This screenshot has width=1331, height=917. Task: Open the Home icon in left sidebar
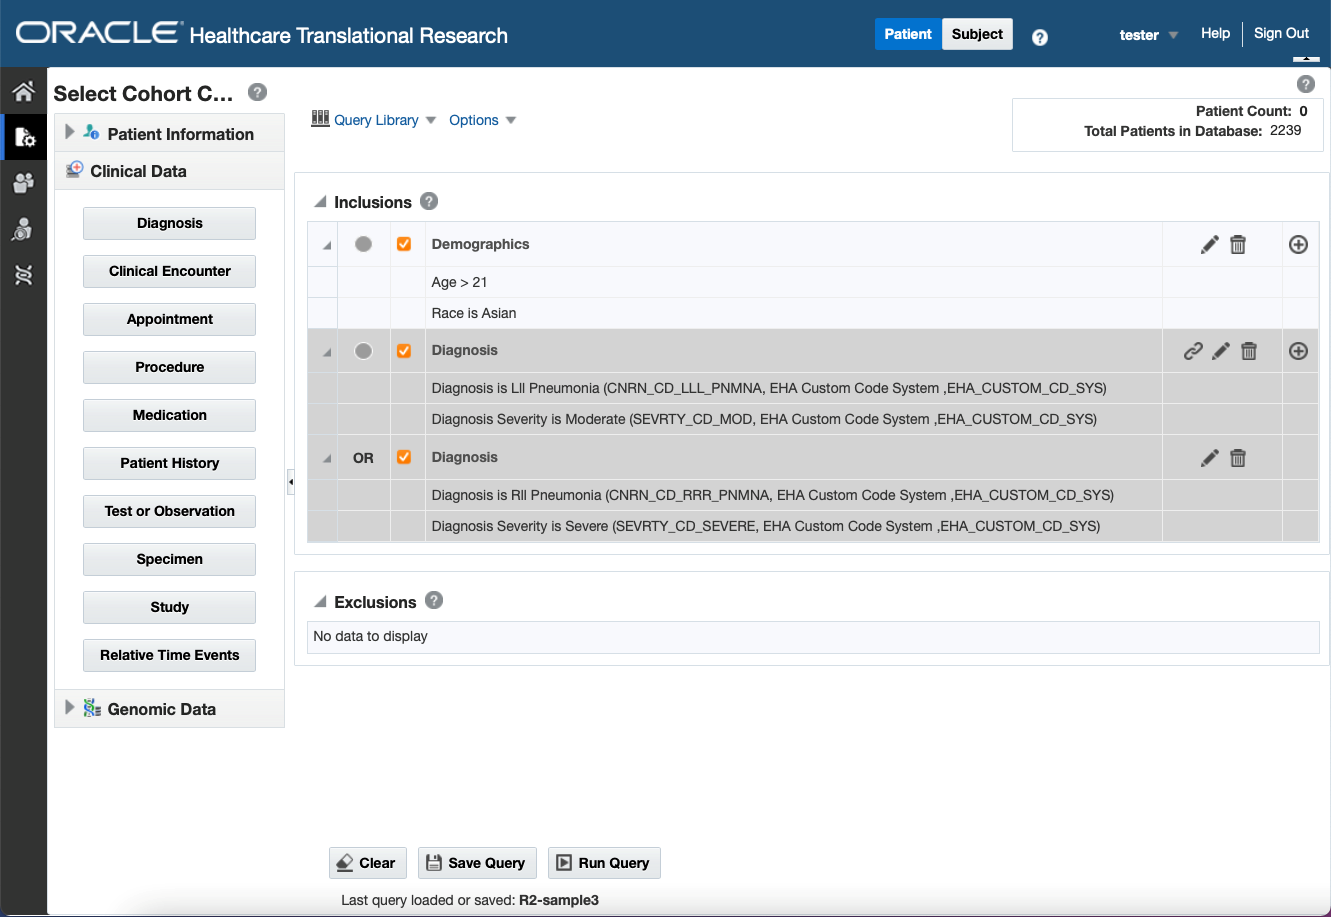pos(24,93)
